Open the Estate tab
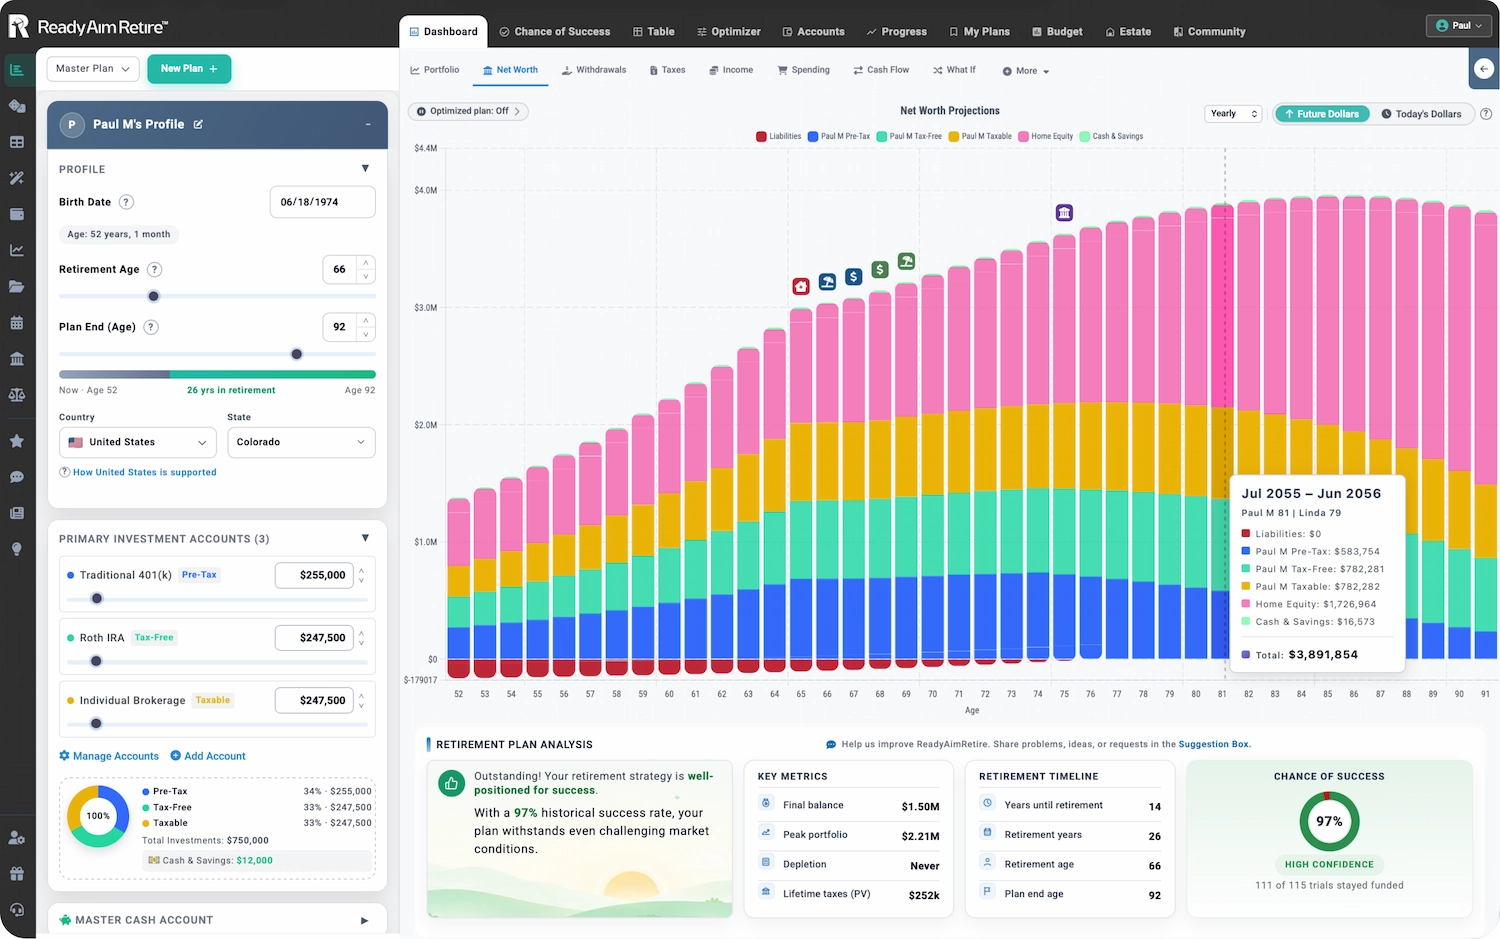 [x=1128, y=32]
